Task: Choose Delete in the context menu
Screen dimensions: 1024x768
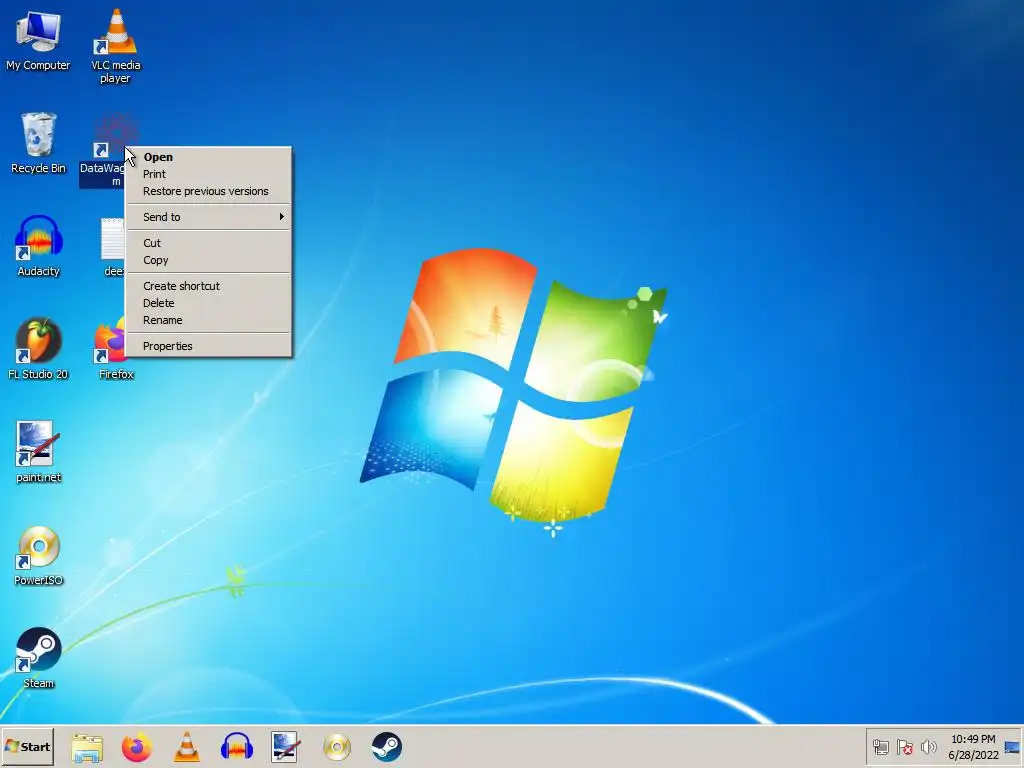Action: pos(208,303)
